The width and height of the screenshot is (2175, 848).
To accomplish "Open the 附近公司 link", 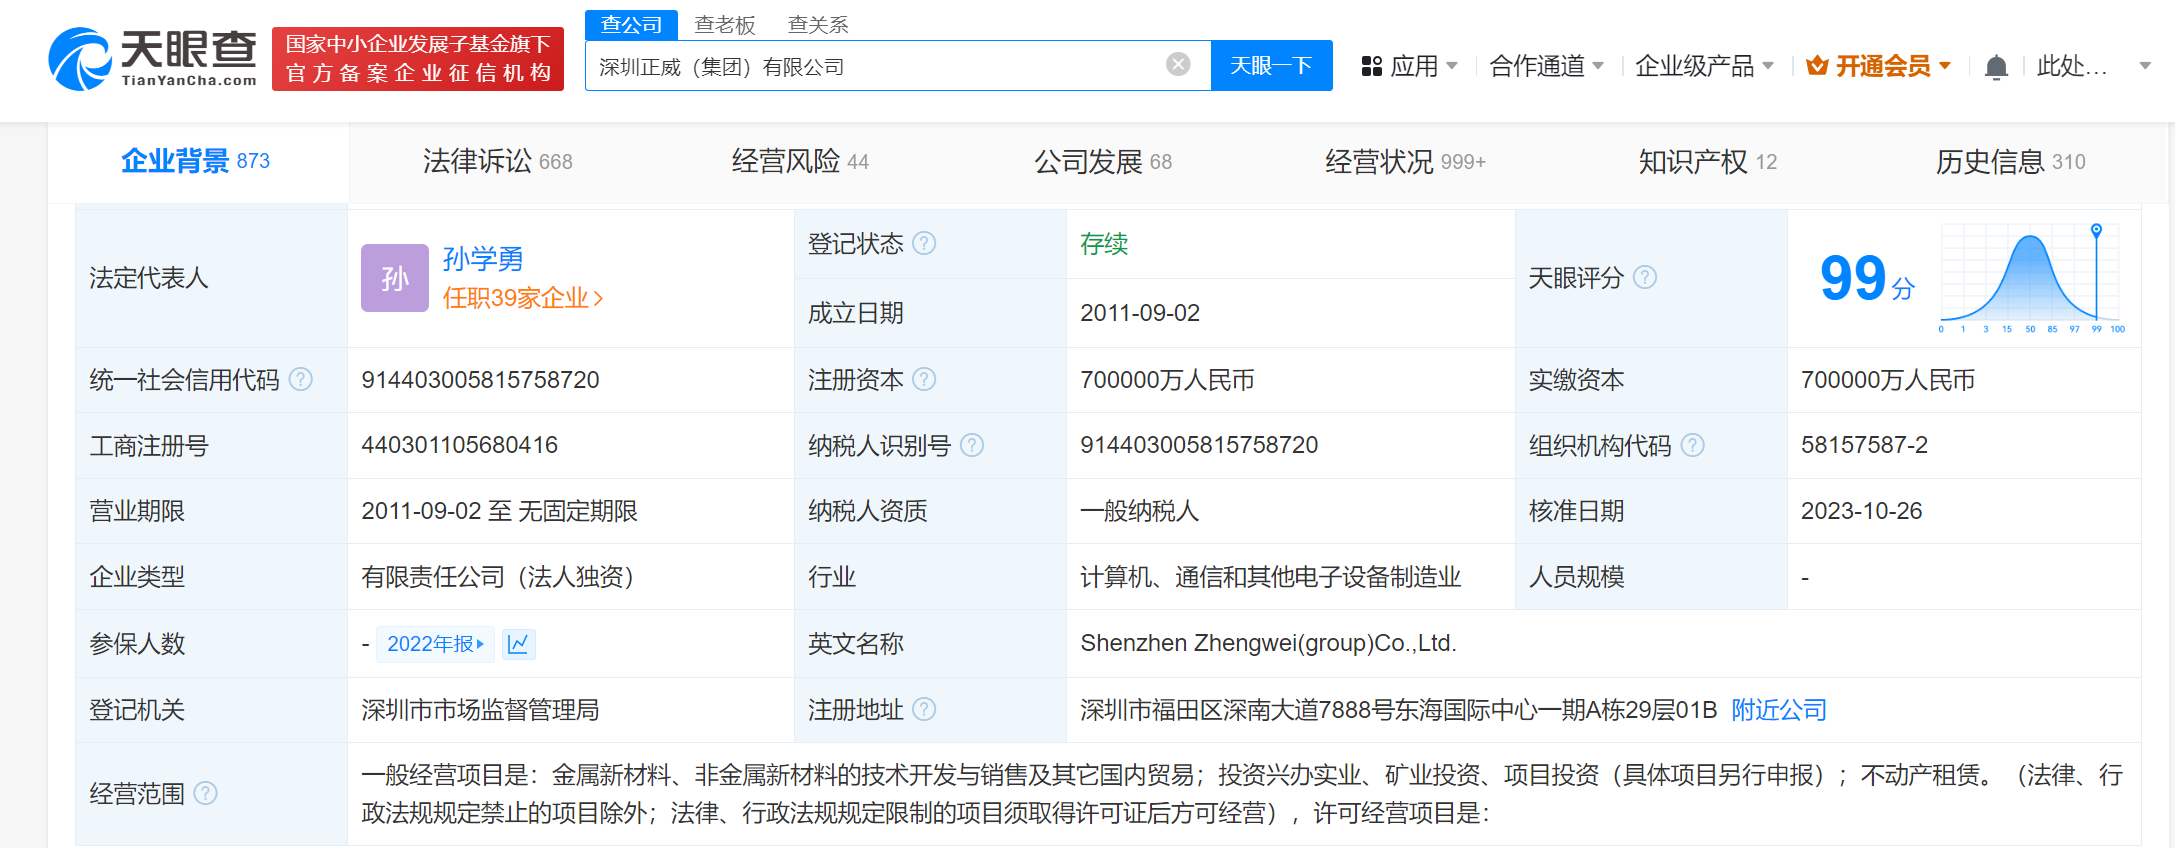I will 1778,710.
